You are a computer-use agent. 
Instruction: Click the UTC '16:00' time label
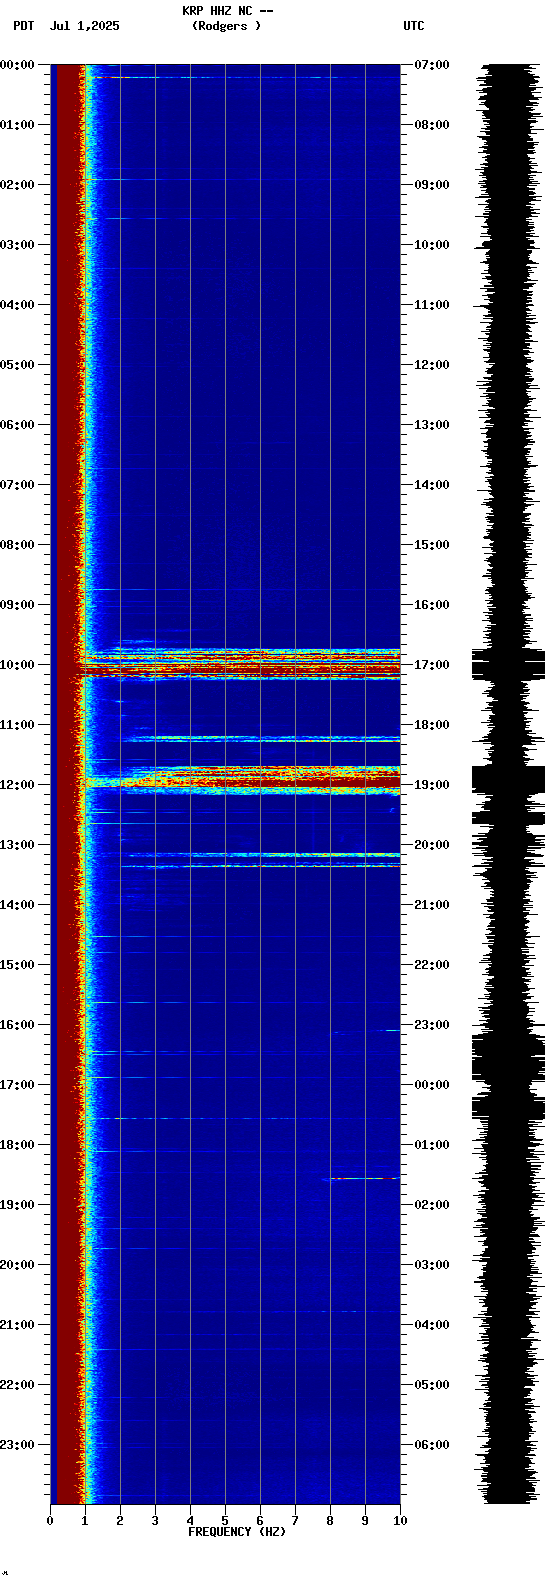pyautogui.click(x=431, y=605)
